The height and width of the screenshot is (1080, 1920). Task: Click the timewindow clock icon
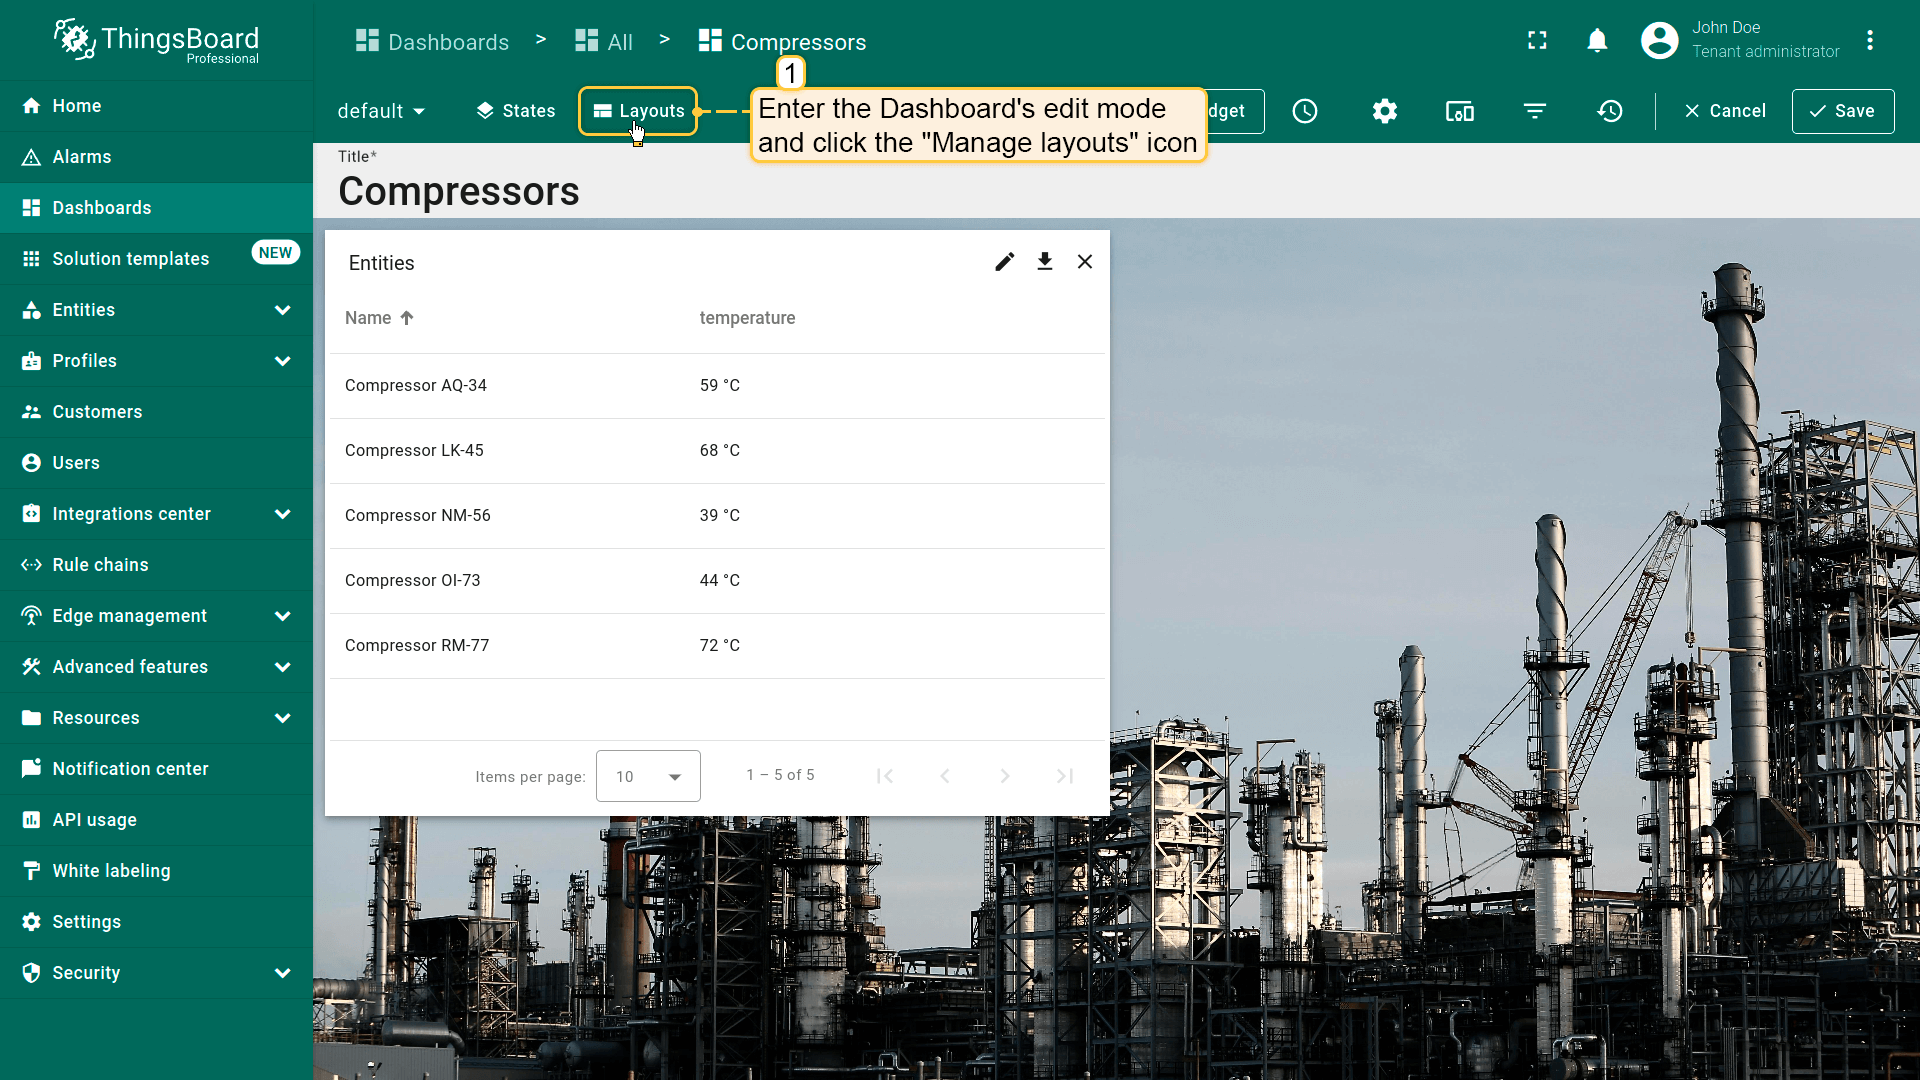1305,111
